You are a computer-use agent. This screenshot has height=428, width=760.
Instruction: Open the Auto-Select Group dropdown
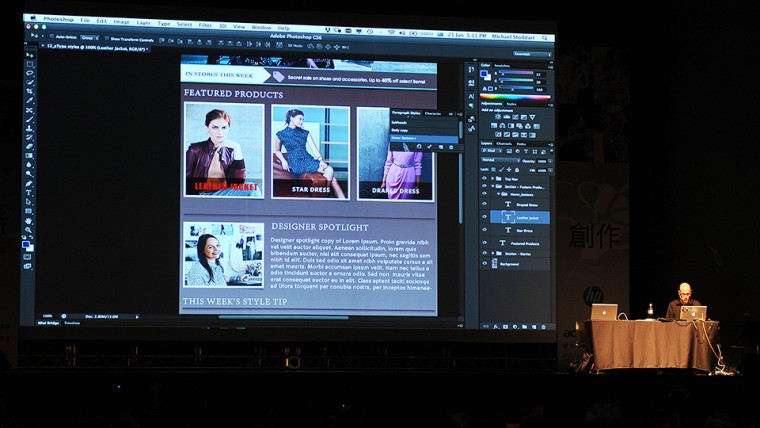(x=90, y=38)
